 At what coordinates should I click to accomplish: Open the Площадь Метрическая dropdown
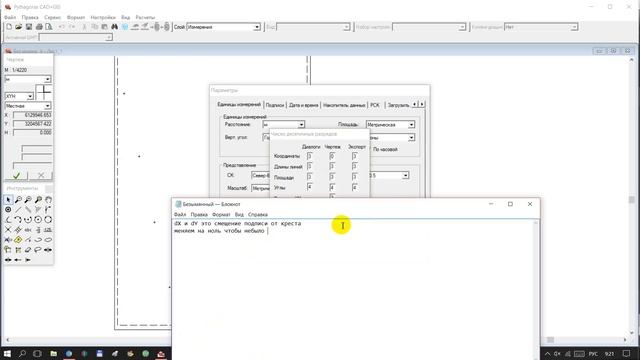coord(411,124)
